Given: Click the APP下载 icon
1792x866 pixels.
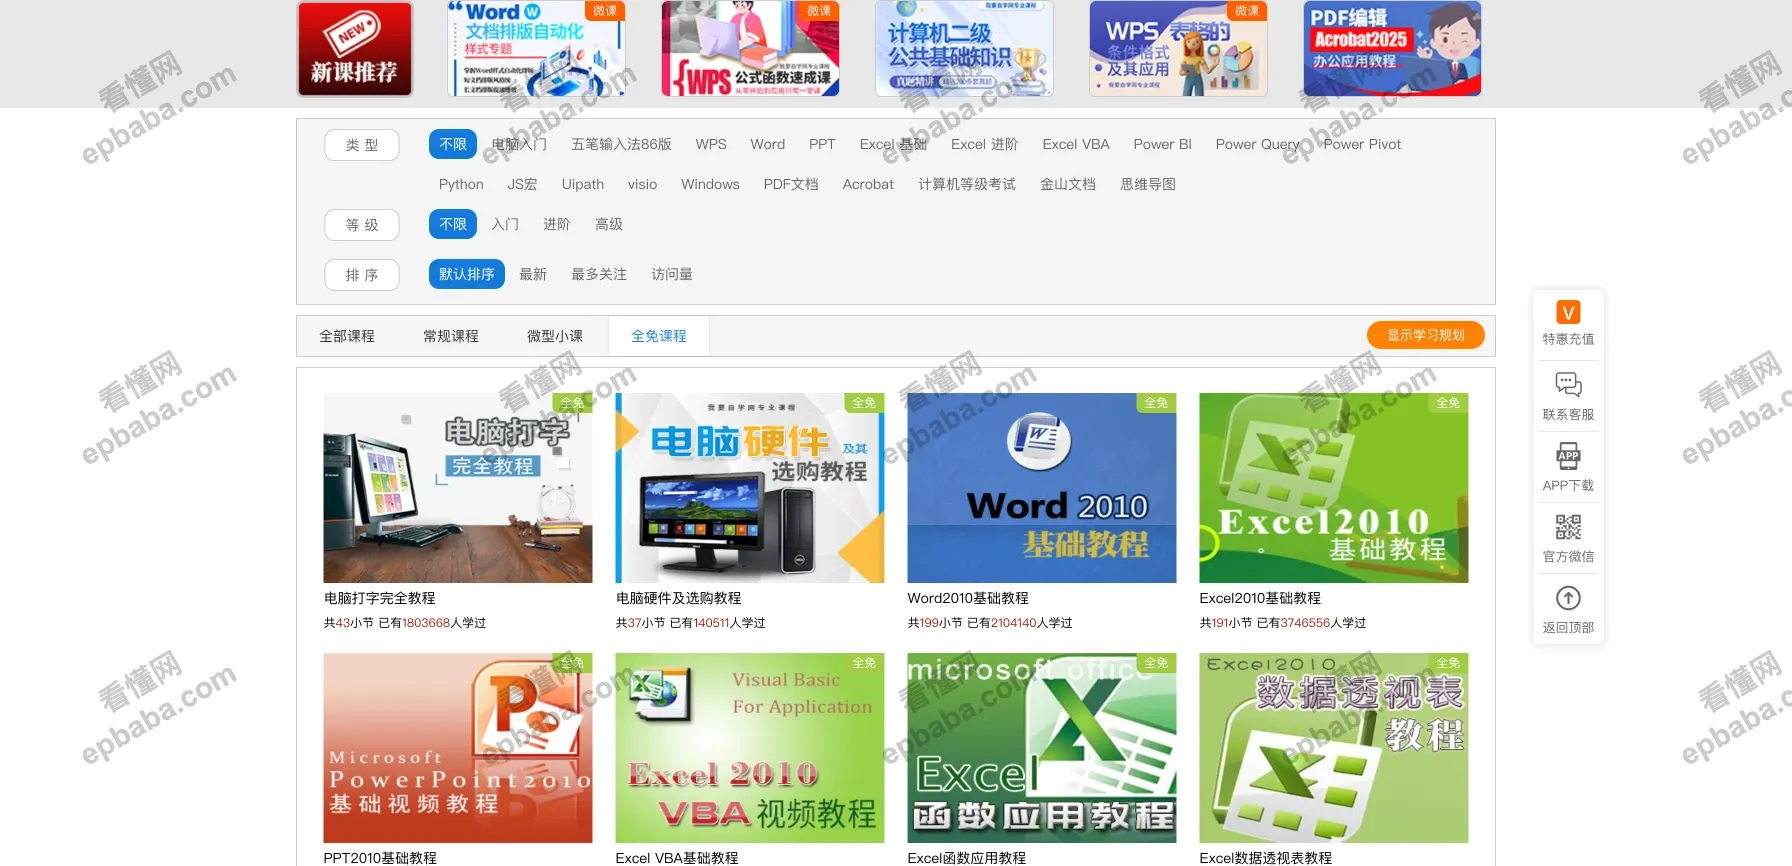Looking at the screenshot, I should 1568,456.
